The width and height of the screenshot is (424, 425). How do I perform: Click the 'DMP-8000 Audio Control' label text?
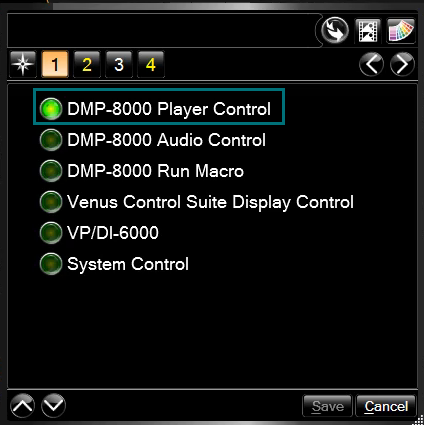click(x=166, y=140)
